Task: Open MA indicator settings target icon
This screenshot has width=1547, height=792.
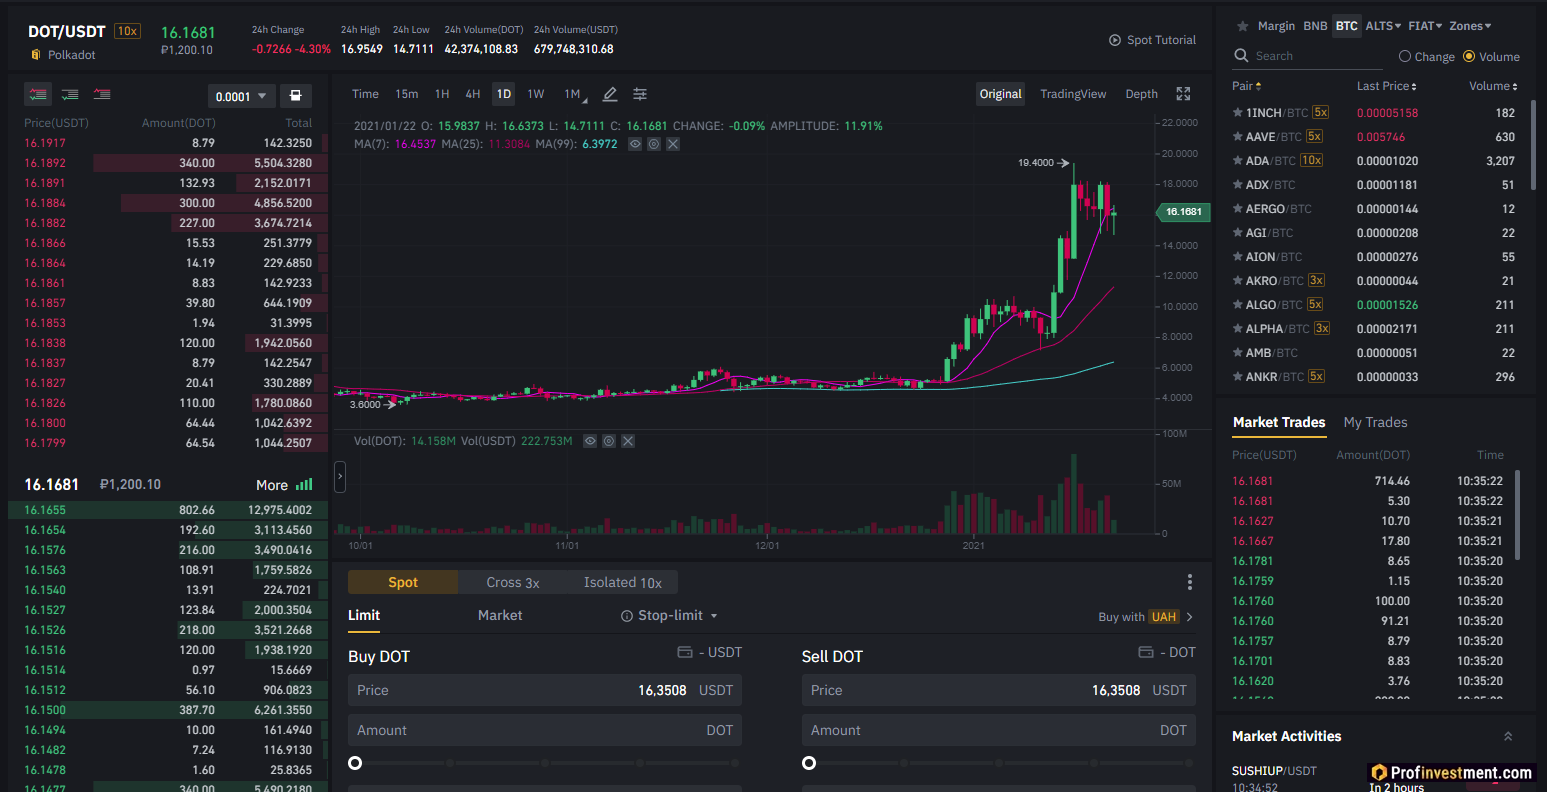Action: point(654,144)
